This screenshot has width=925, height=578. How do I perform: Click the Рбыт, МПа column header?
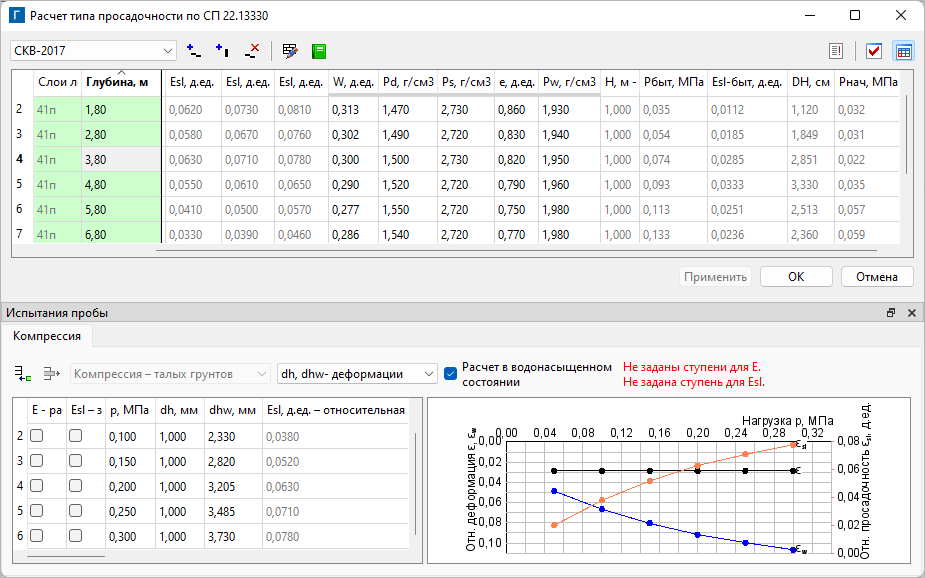(673, 83)
